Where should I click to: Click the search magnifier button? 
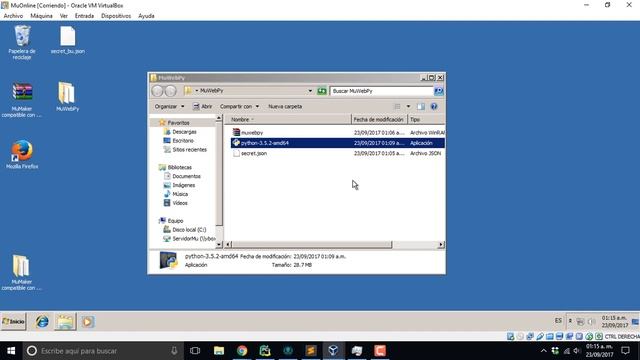point(439,91)
